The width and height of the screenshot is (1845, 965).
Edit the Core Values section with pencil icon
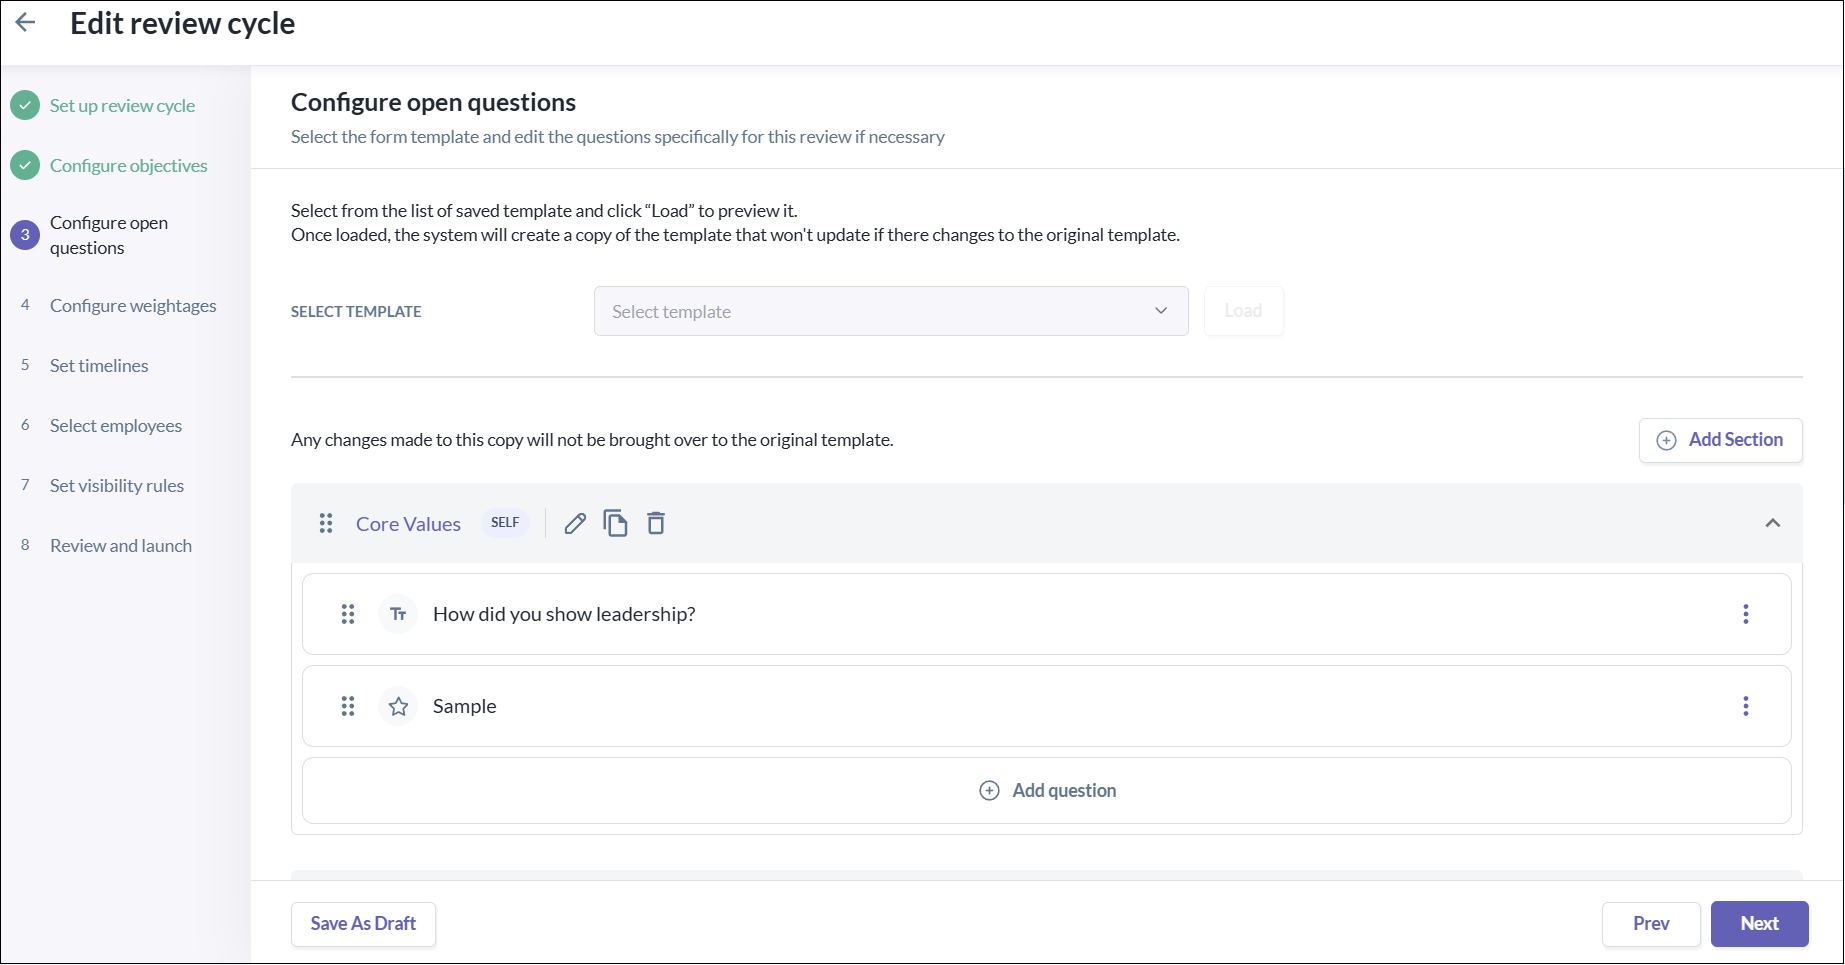pyautogui.click(x=575, y=523)
